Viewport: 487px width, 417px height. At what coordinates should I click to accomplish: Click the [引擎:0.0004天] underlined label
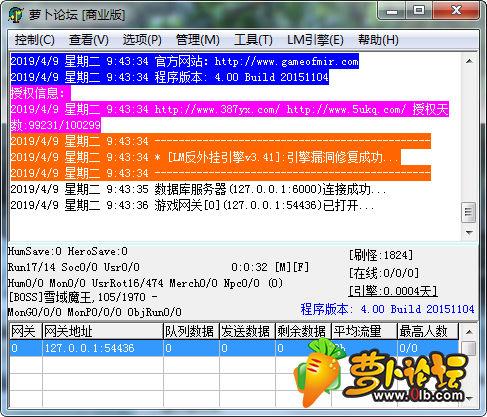393,291
